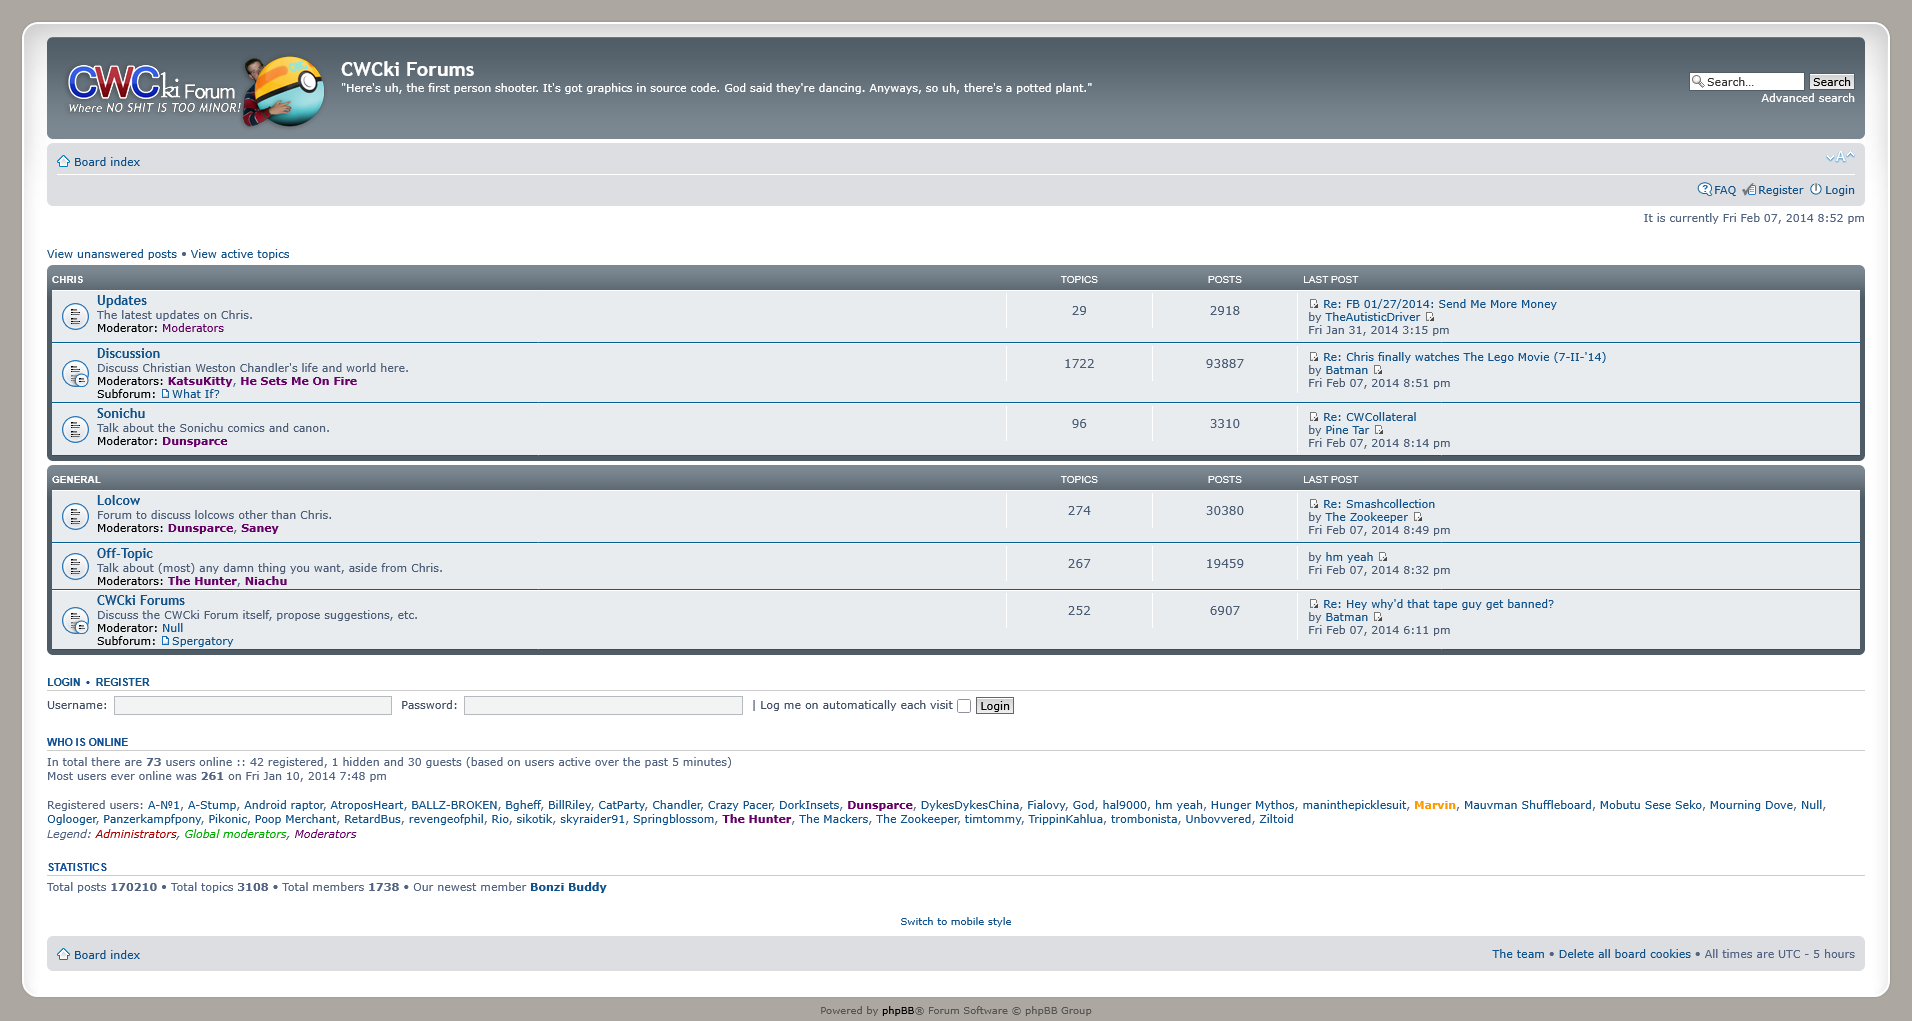Viewport: 1912px width, 1021px height.
Task: Open the Register link in header
Action: click(x=1781, y=190)
